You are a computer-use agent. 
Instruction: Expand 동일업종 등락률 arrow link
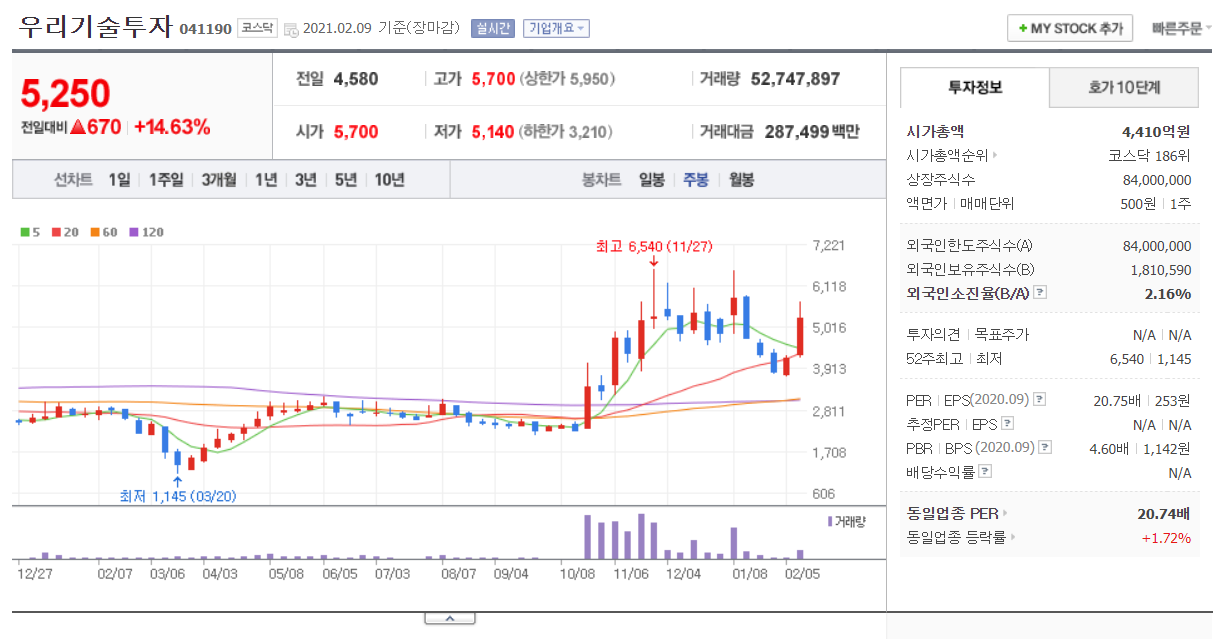pyautogui.click(x=961, y=538)
